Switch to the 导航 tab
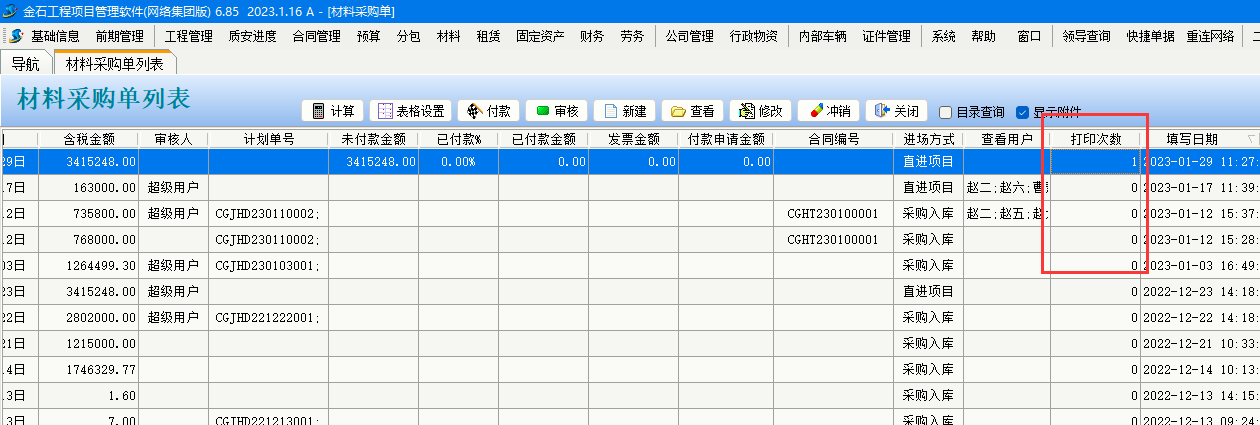The image size is (1260, 425). pyautogui.click(x=26, y=64)
